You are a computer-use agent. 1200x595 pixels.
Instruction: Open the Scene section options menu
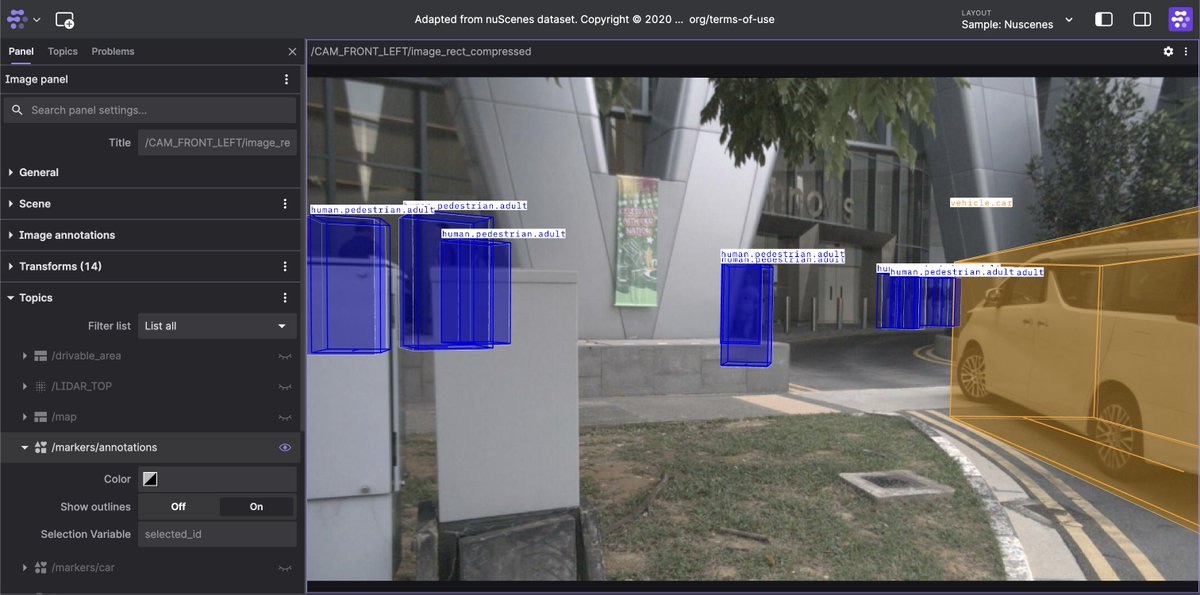point(285,204)
